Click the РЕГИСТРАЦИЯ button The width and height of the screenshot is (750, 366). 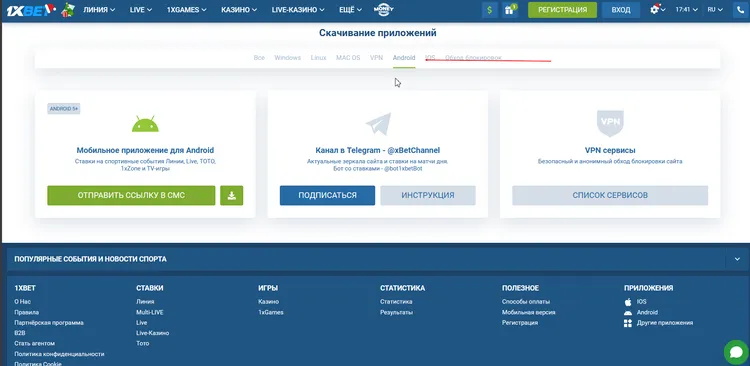(562, 10)
